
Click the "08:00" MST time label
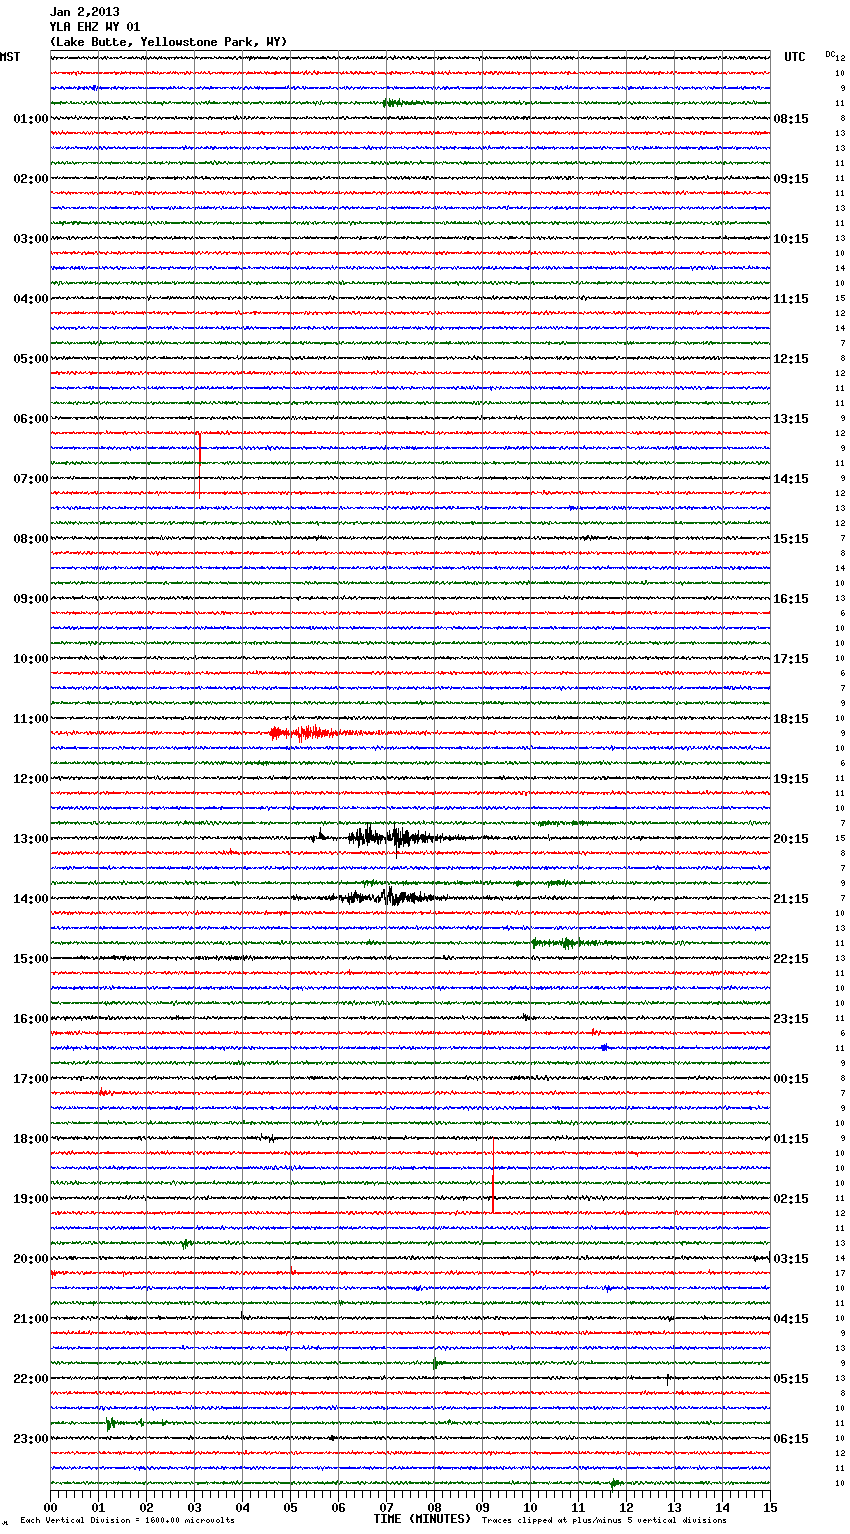[31, 539]
